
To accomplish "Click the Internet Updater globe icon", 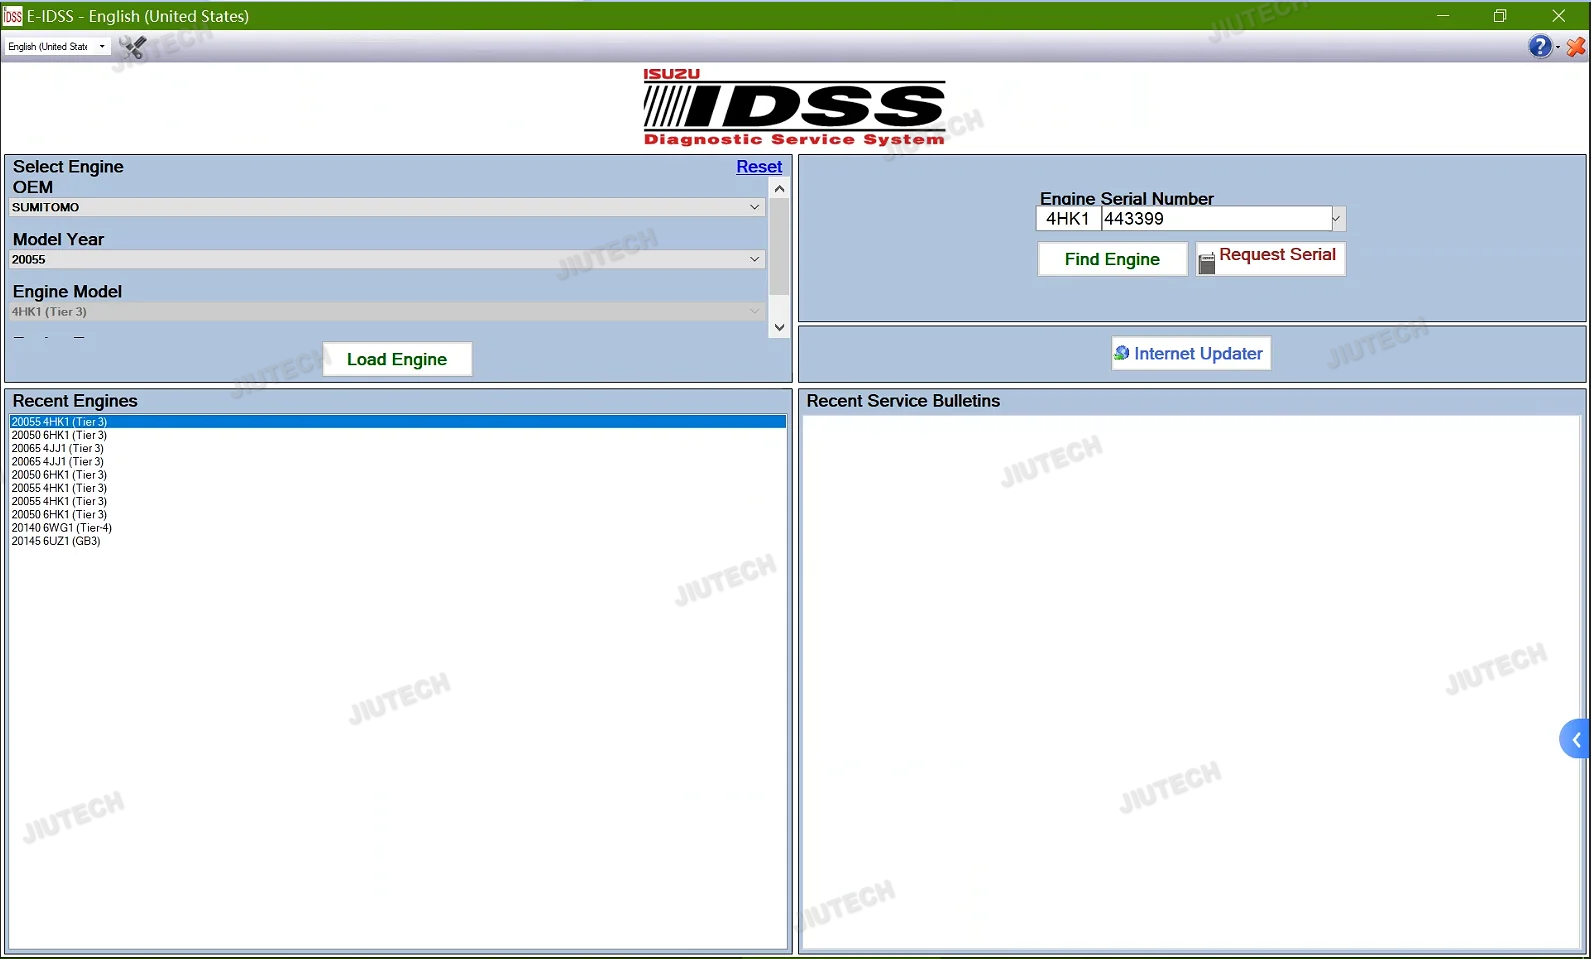I will [x=1122, y=353].
